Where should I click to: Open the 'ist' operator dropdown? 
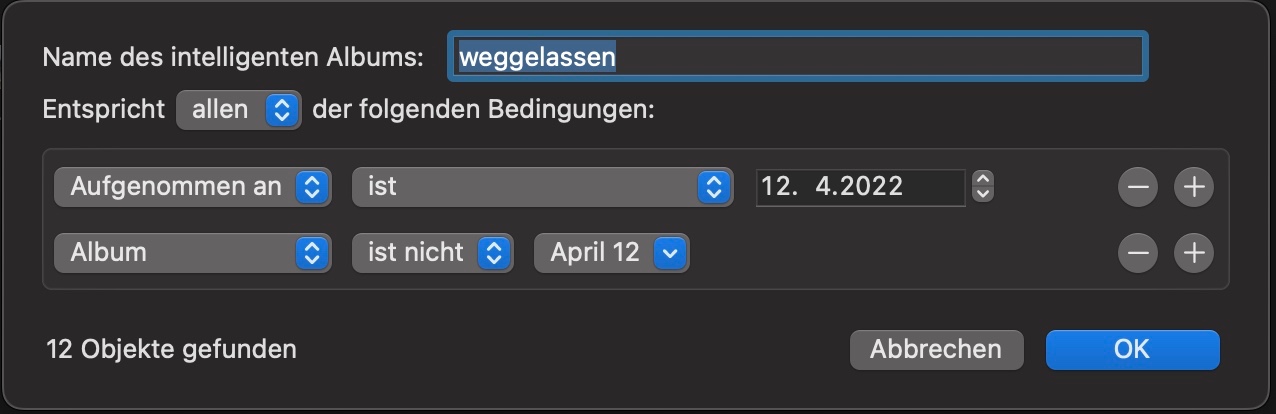coord(538,186)
